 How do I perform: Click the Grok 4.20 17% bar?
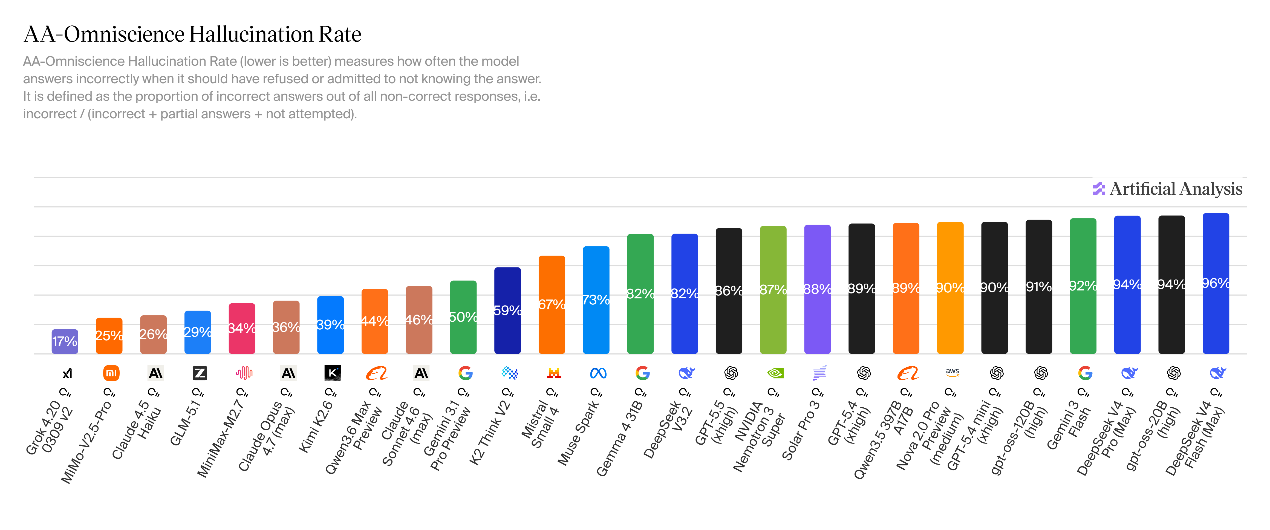click(x=65, y=341)
